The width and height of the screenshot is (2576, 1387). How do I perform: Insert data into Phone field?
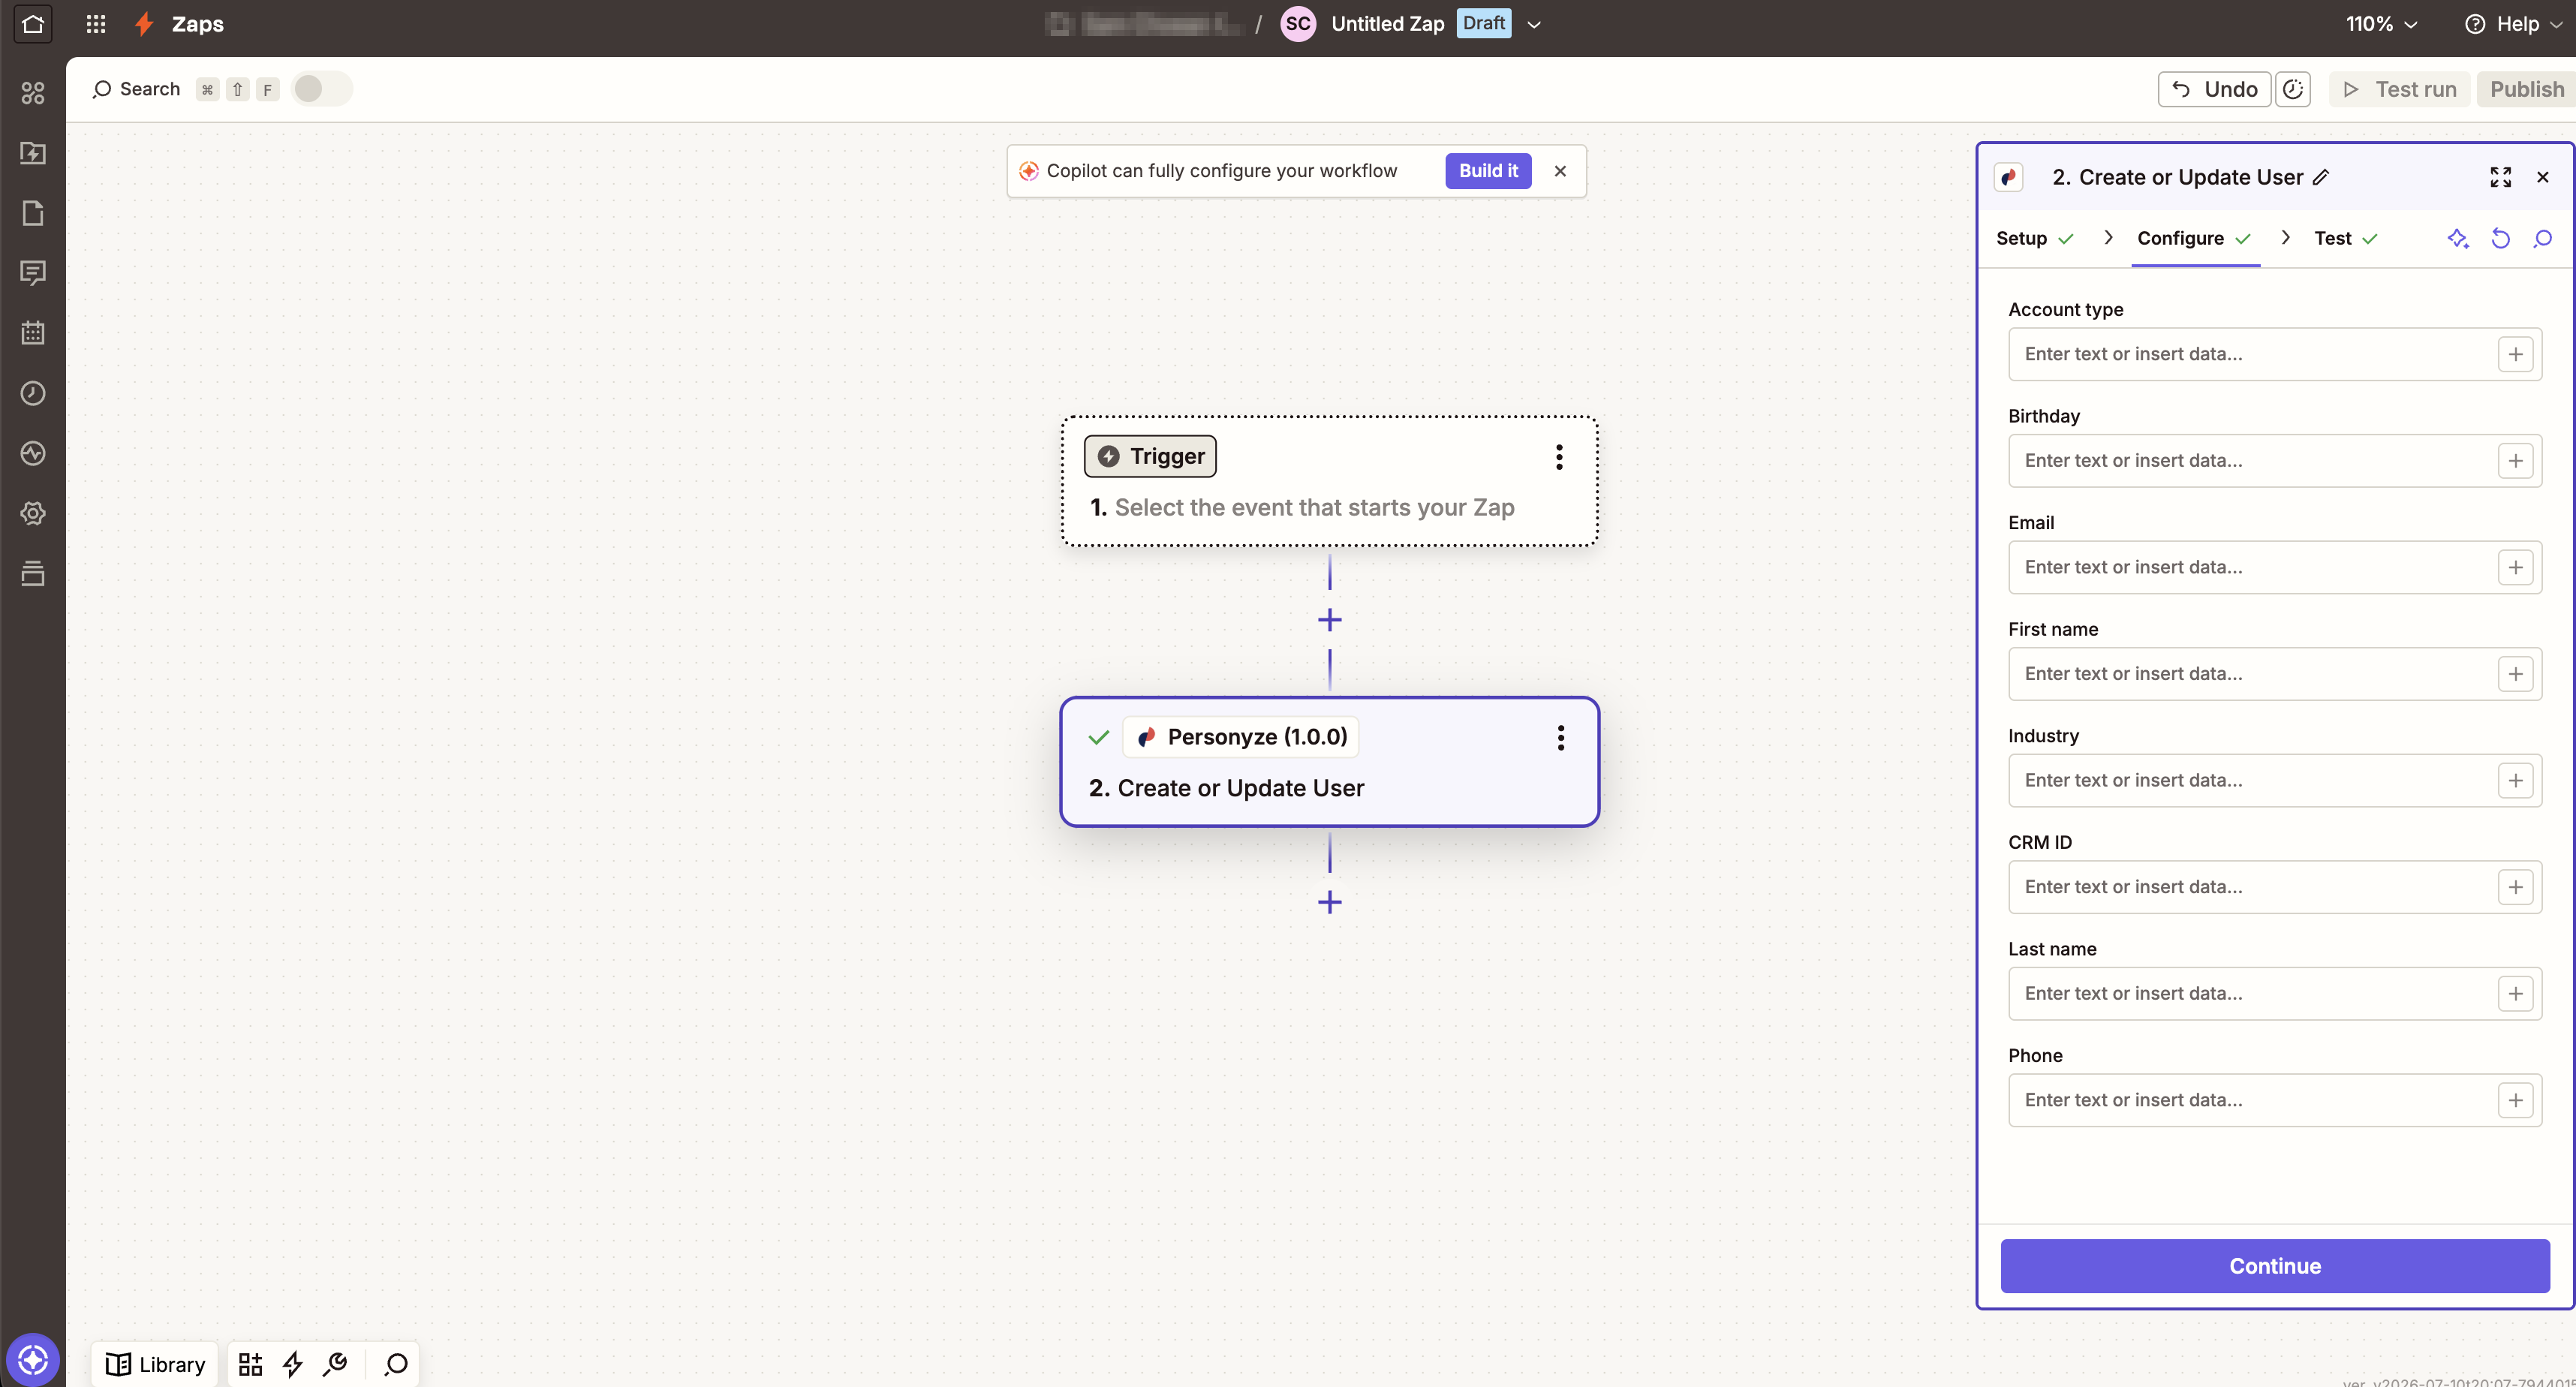pos(2515,1100)
